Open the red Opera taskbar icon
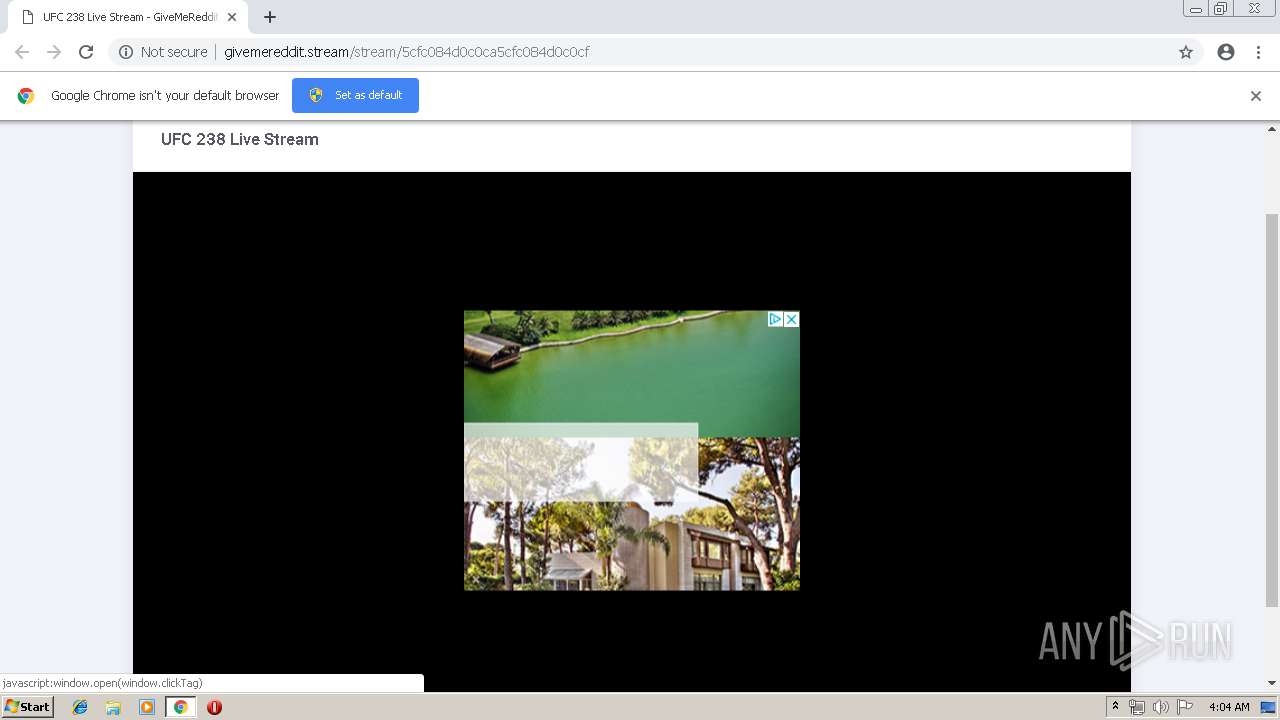The width and height of the screenshot is (1280, 720). (x=214, y=707)
